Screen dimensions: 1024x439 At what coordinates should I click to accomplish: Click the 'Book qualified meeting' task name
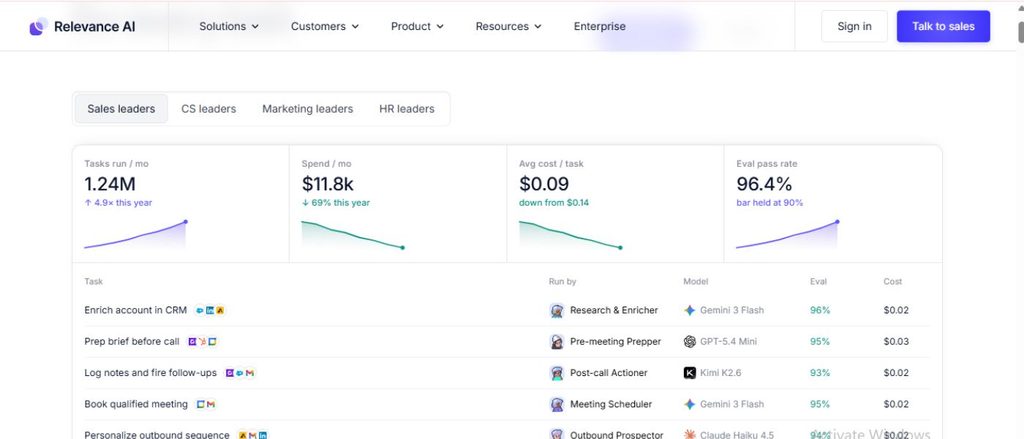(136, 404)
